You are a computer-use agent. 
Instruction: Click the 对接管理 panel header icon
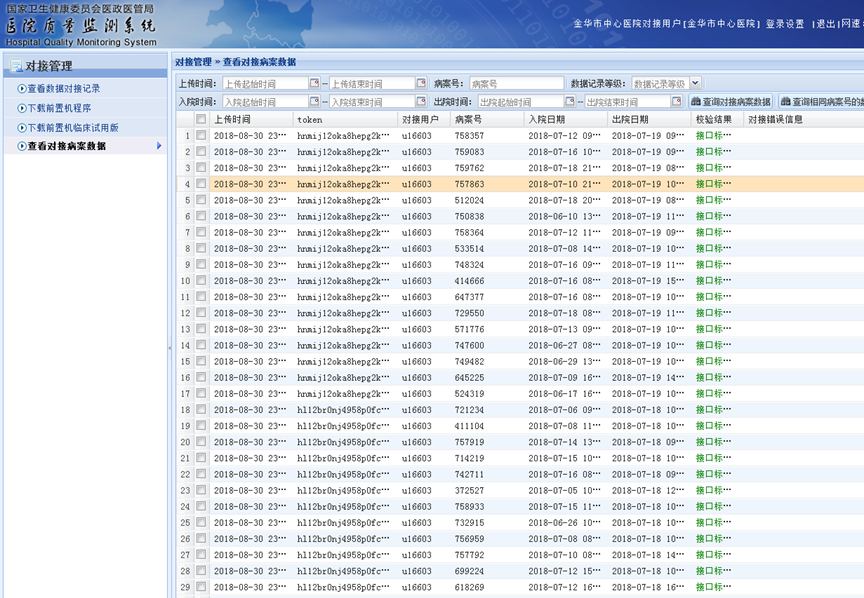pyautogui.click(x=17, y=66)
